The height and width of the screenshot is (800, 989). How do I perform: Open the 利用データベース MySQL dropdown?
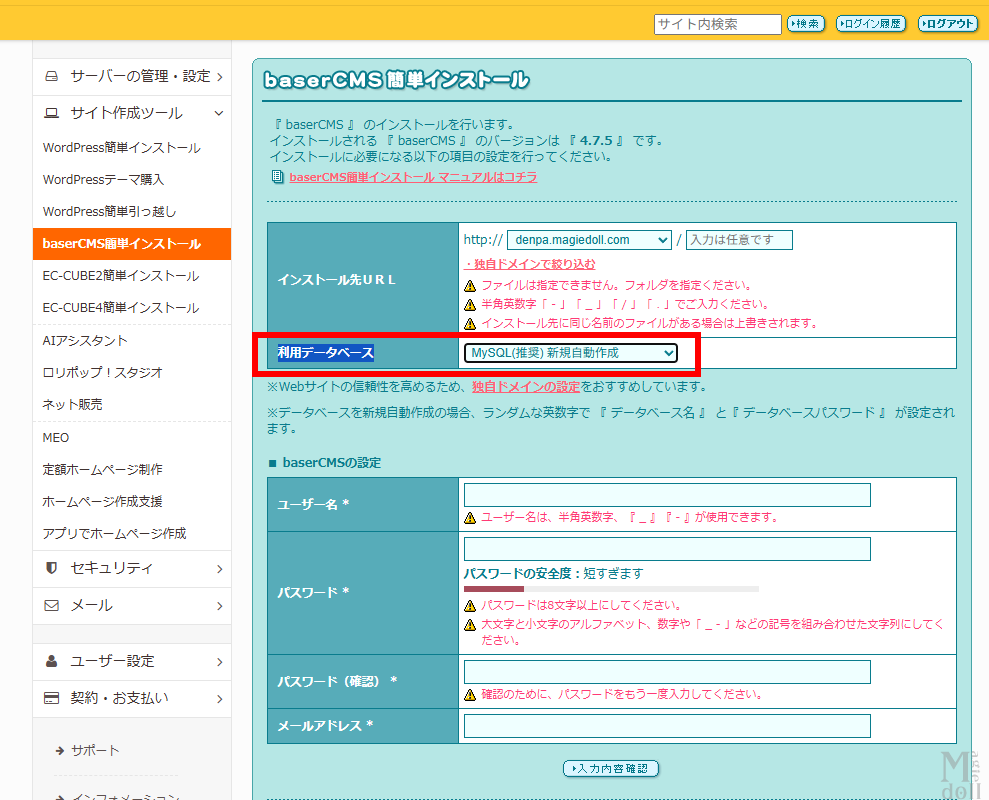click(x=570, y=353)
